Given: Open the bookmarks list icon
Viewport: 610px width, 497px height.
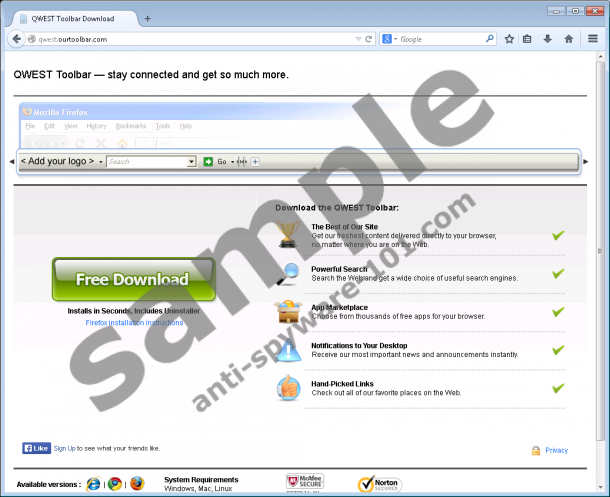Looking at the screenshot, I should (x=528, y=39).
